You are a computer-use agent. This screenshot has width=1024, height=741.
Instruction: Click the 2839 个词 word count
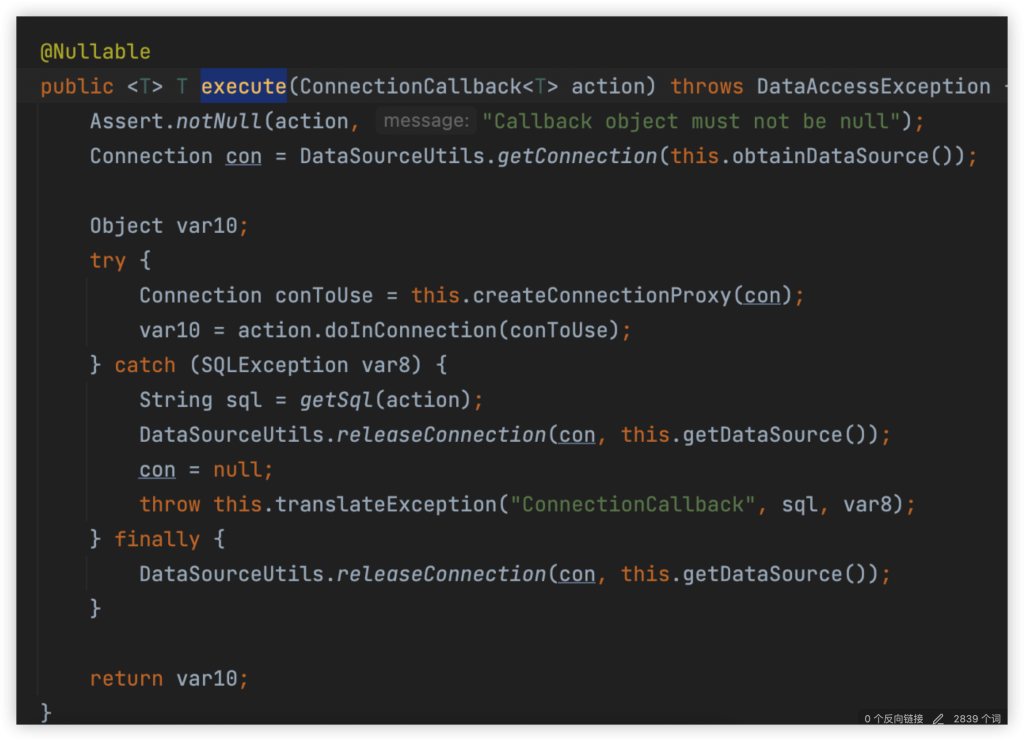[977, 719]
